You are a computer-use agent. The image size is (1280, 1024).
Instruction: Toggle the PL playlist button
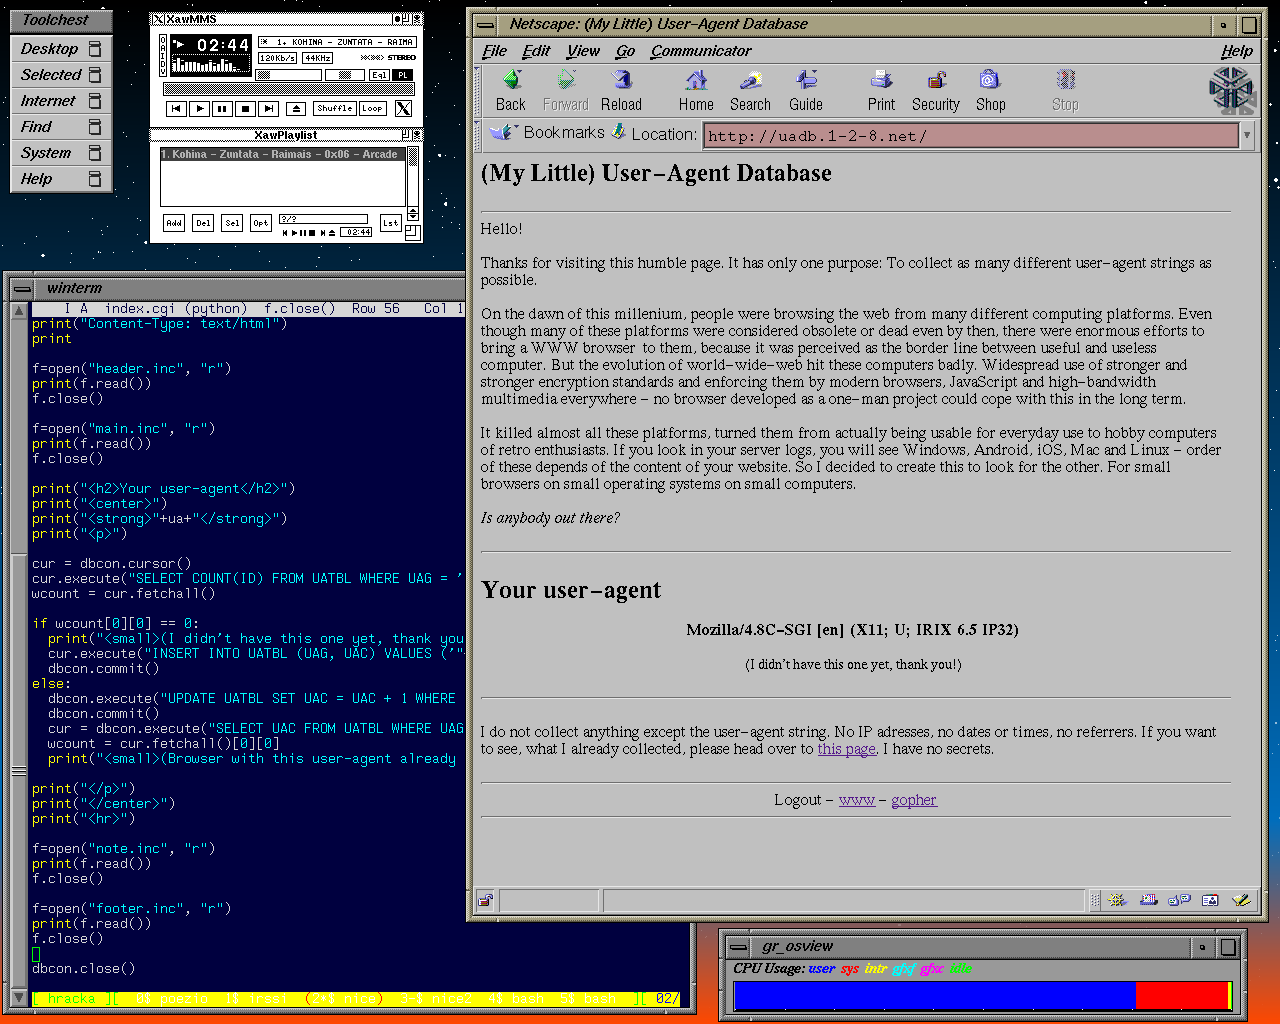click(402, 75)
